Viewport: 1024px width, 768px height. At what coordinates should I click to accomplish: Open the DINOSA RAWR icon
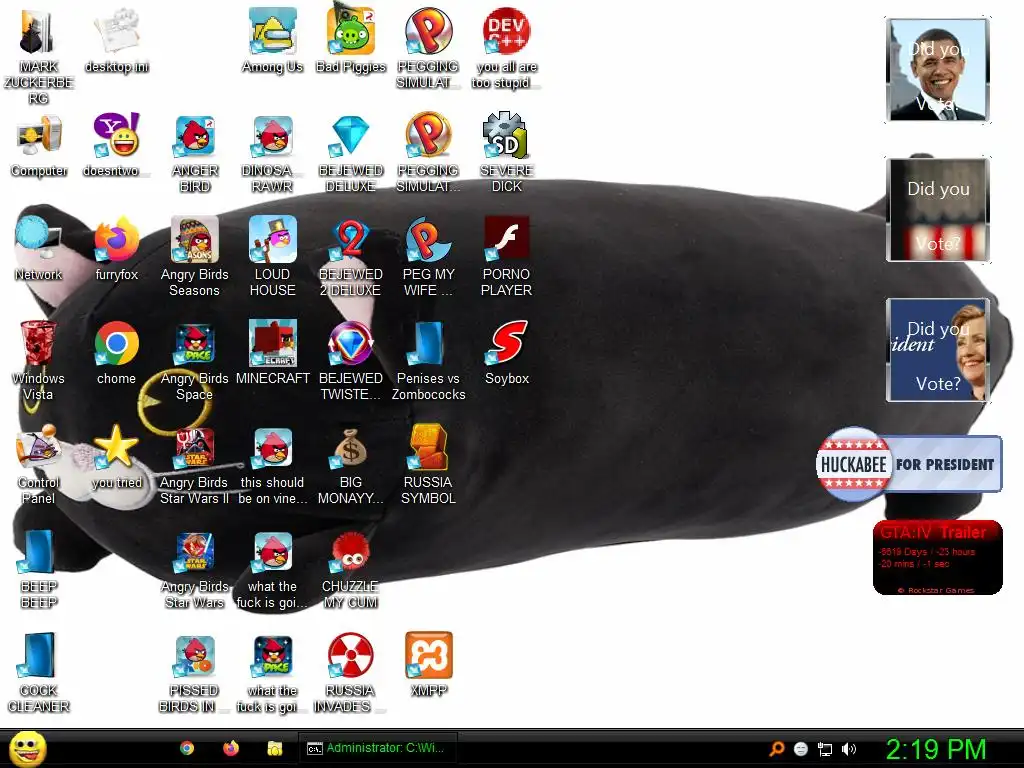click(272, 135)
